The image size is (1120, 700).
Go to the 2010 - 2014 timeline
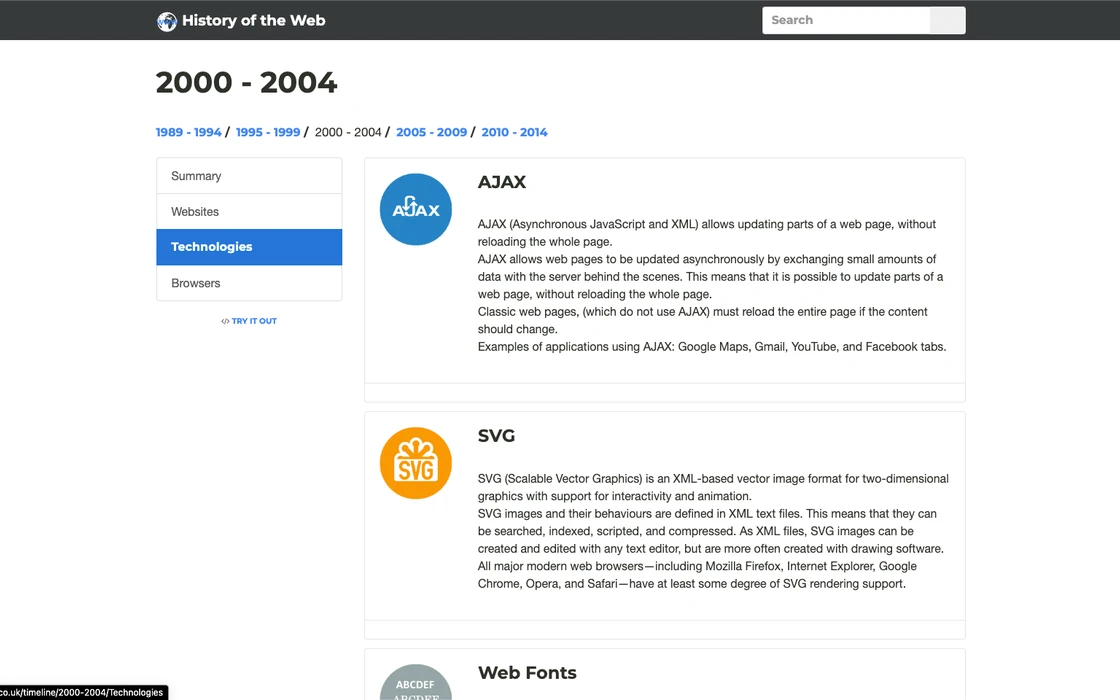(514, 132)
